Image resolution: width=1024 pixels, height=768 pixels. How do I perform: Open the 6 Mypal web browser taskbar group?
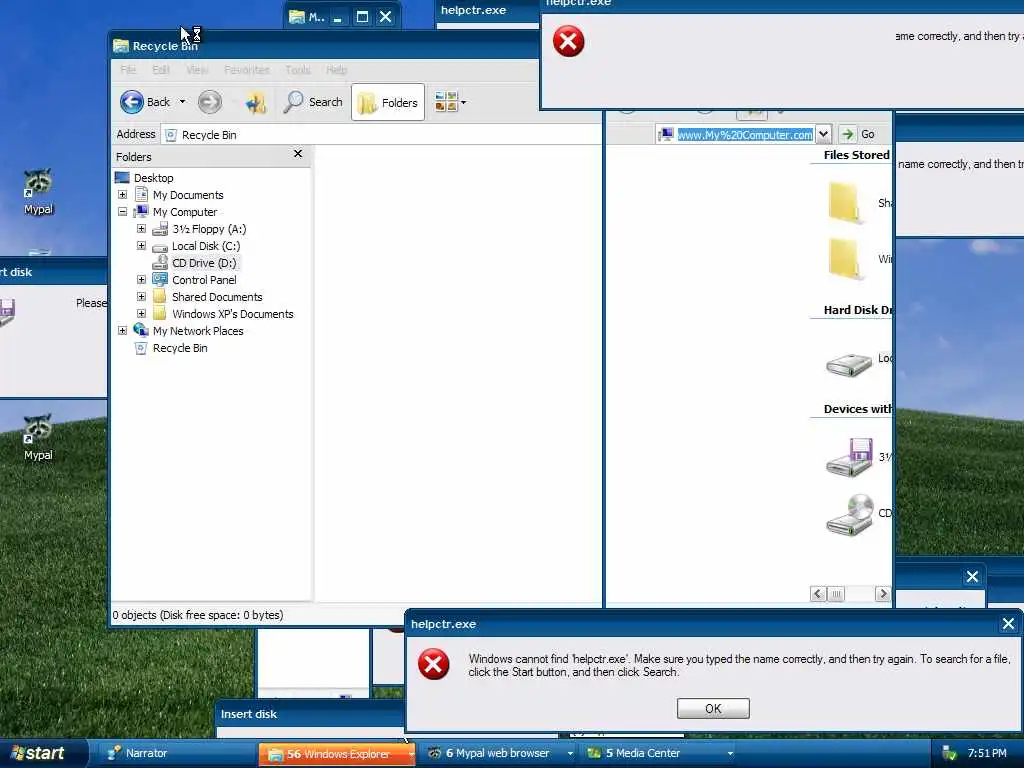coord(498,754)
